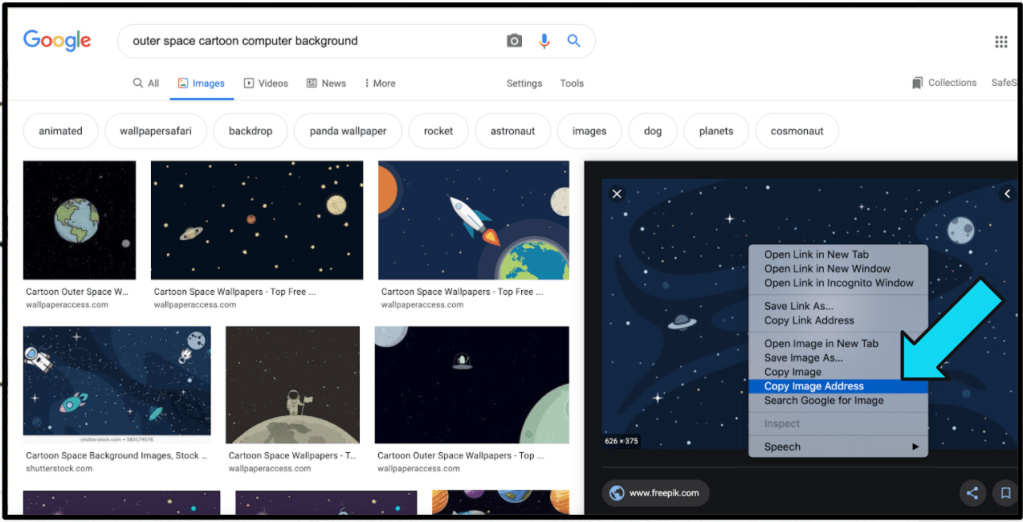Choose Save Image As from context menu
The height and width of the screenshot is (522, 1023).
click(803, 358)
